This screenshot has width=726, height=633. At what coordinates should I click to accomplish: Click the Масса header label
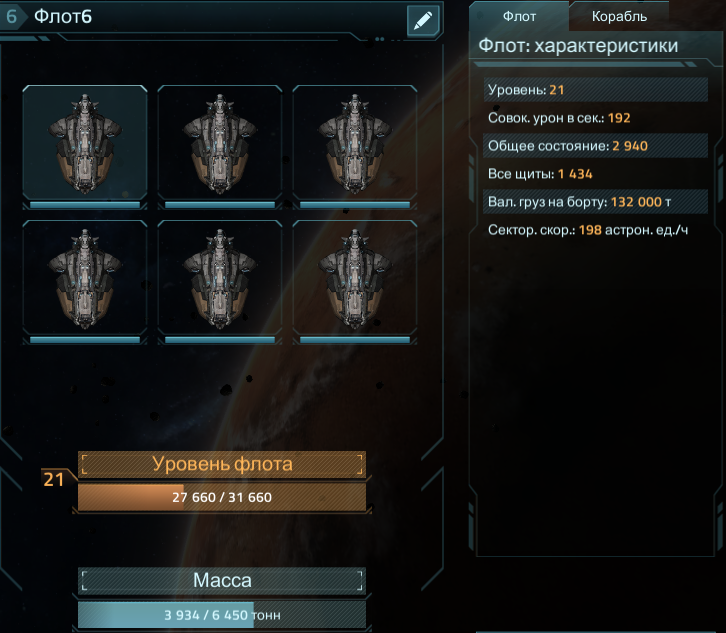coord(222,581)
